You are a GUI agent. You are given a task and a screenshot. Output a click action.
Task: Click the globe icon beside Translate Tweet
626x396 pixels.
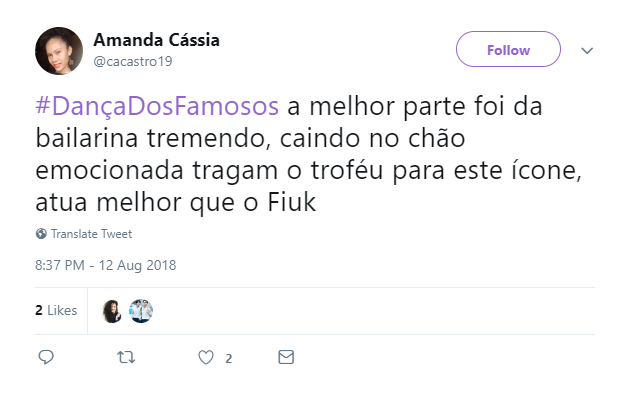pyautogui.click(x=41, y=234)
